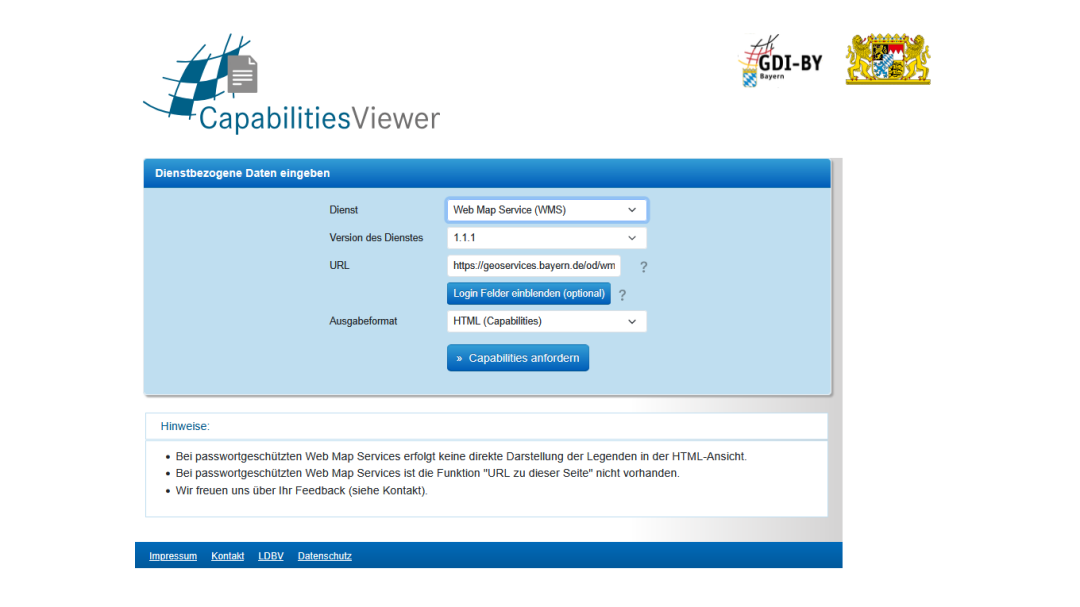Viewport: 1080px width, 607px height.
Task: Click the GDI-BY Bayern logo
Action: click(781, 62)
